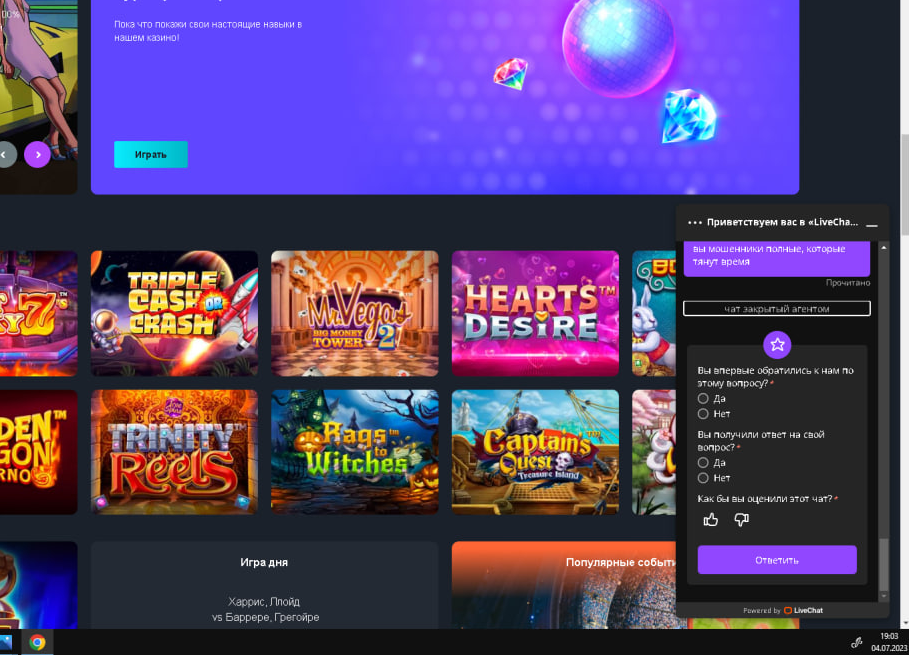909x655 pixels.
Task: Click the system tray link icon
Action: [x=856, y=642]
